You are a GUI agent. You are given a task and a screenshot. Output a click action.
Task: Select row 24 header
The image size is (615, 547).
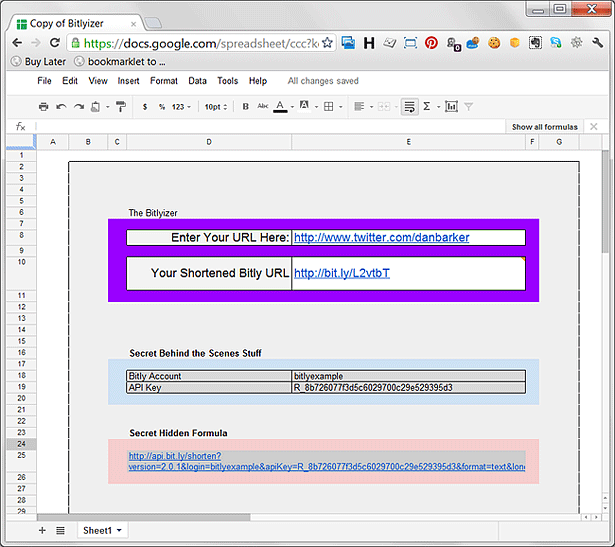(x=21, y=443)
